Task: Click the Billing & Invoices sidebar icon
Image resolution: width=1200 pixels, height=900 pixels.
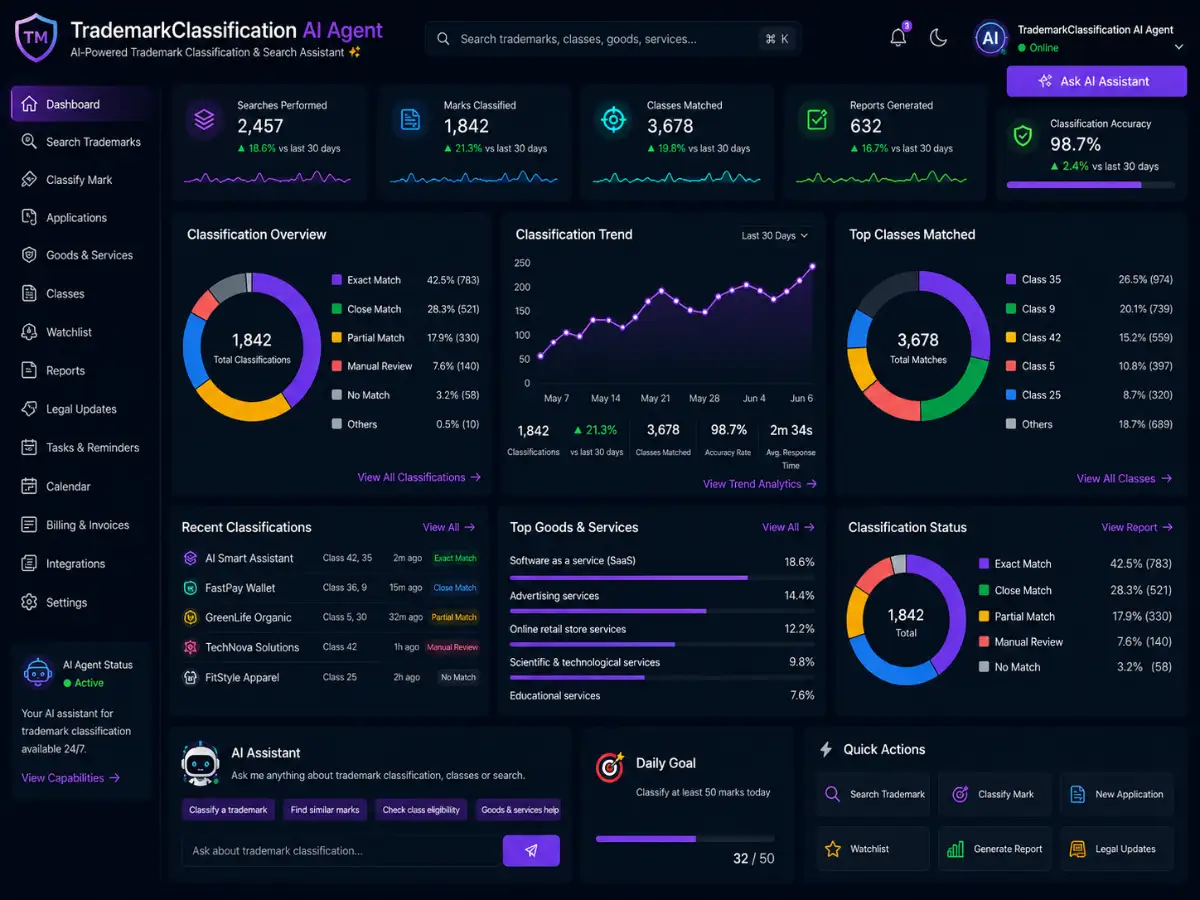Action: (x=28, y=525)
